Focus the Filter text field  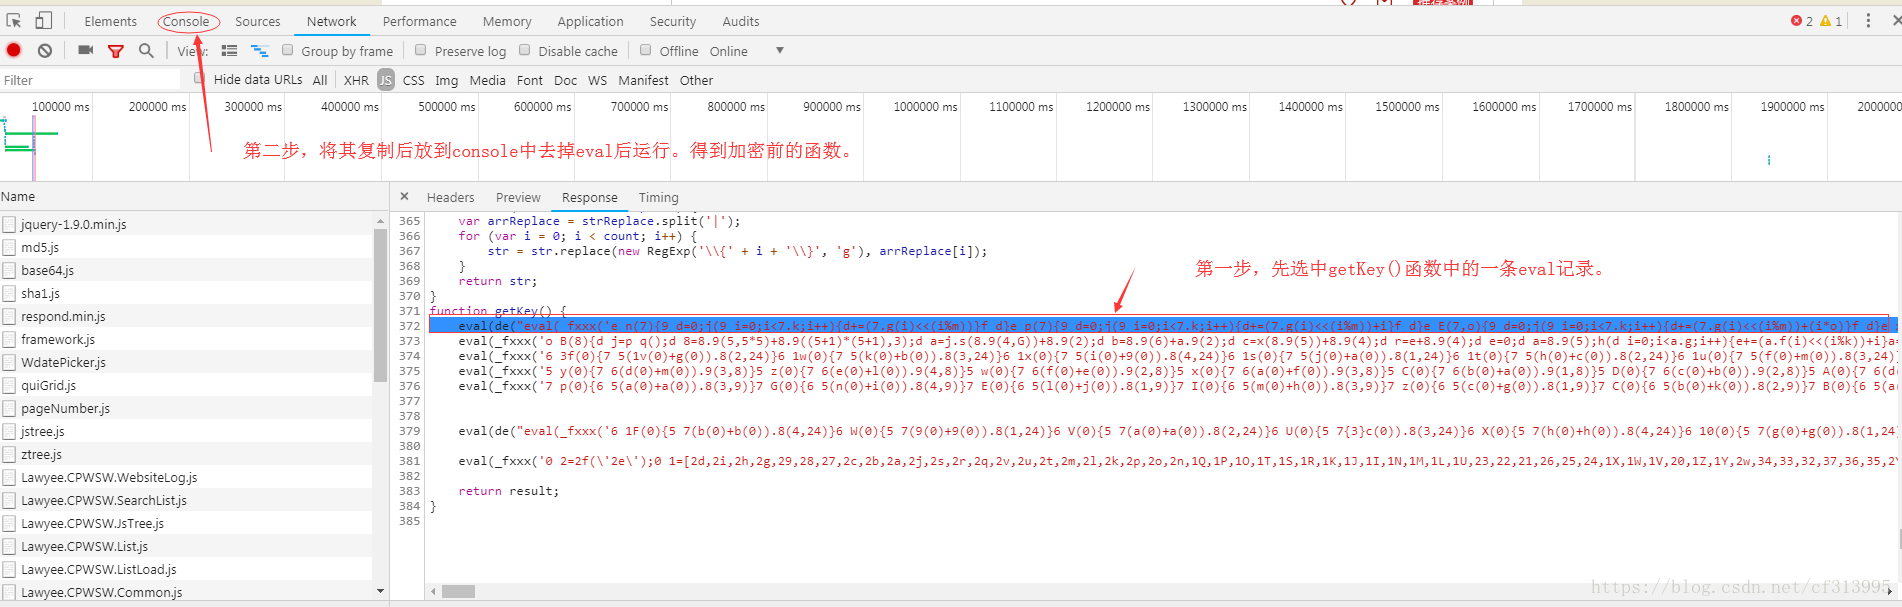(x=90, y=80)
